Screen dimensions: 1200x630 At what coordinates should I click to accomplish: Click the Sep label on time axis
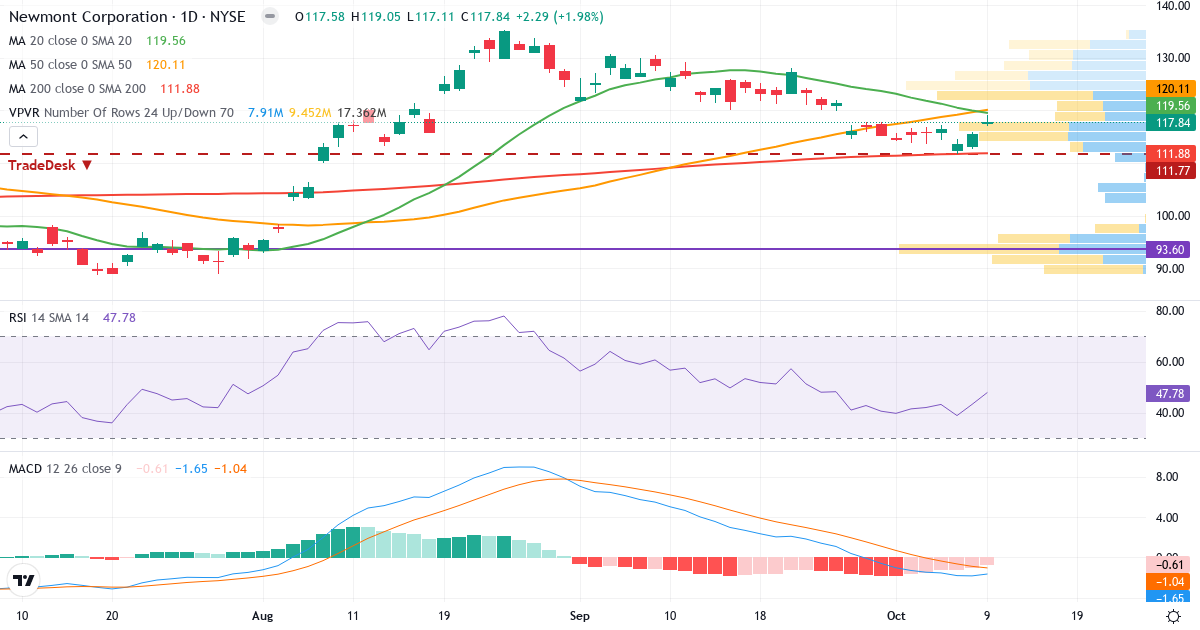pos(579,615)
